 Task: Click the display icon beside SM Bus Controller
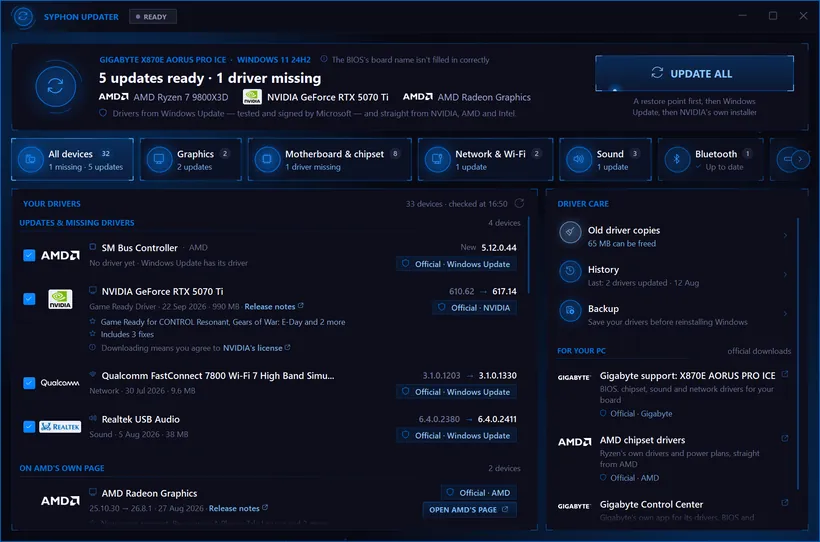pyautogui.click(x=93, y=246)
